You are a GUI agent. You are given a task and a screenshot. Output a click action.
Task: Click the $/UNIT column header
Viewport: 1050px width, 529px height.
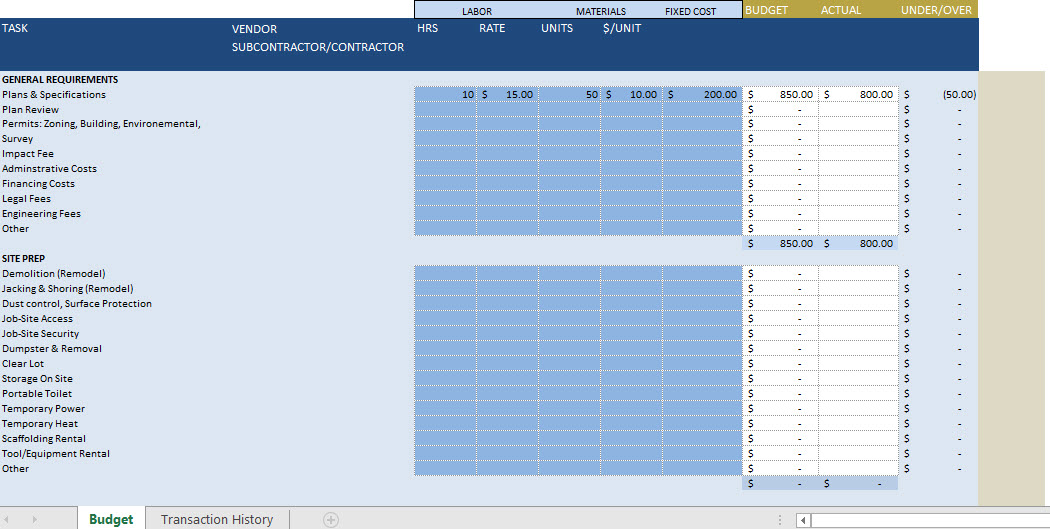pyautogui.click(x=622, y=28)
